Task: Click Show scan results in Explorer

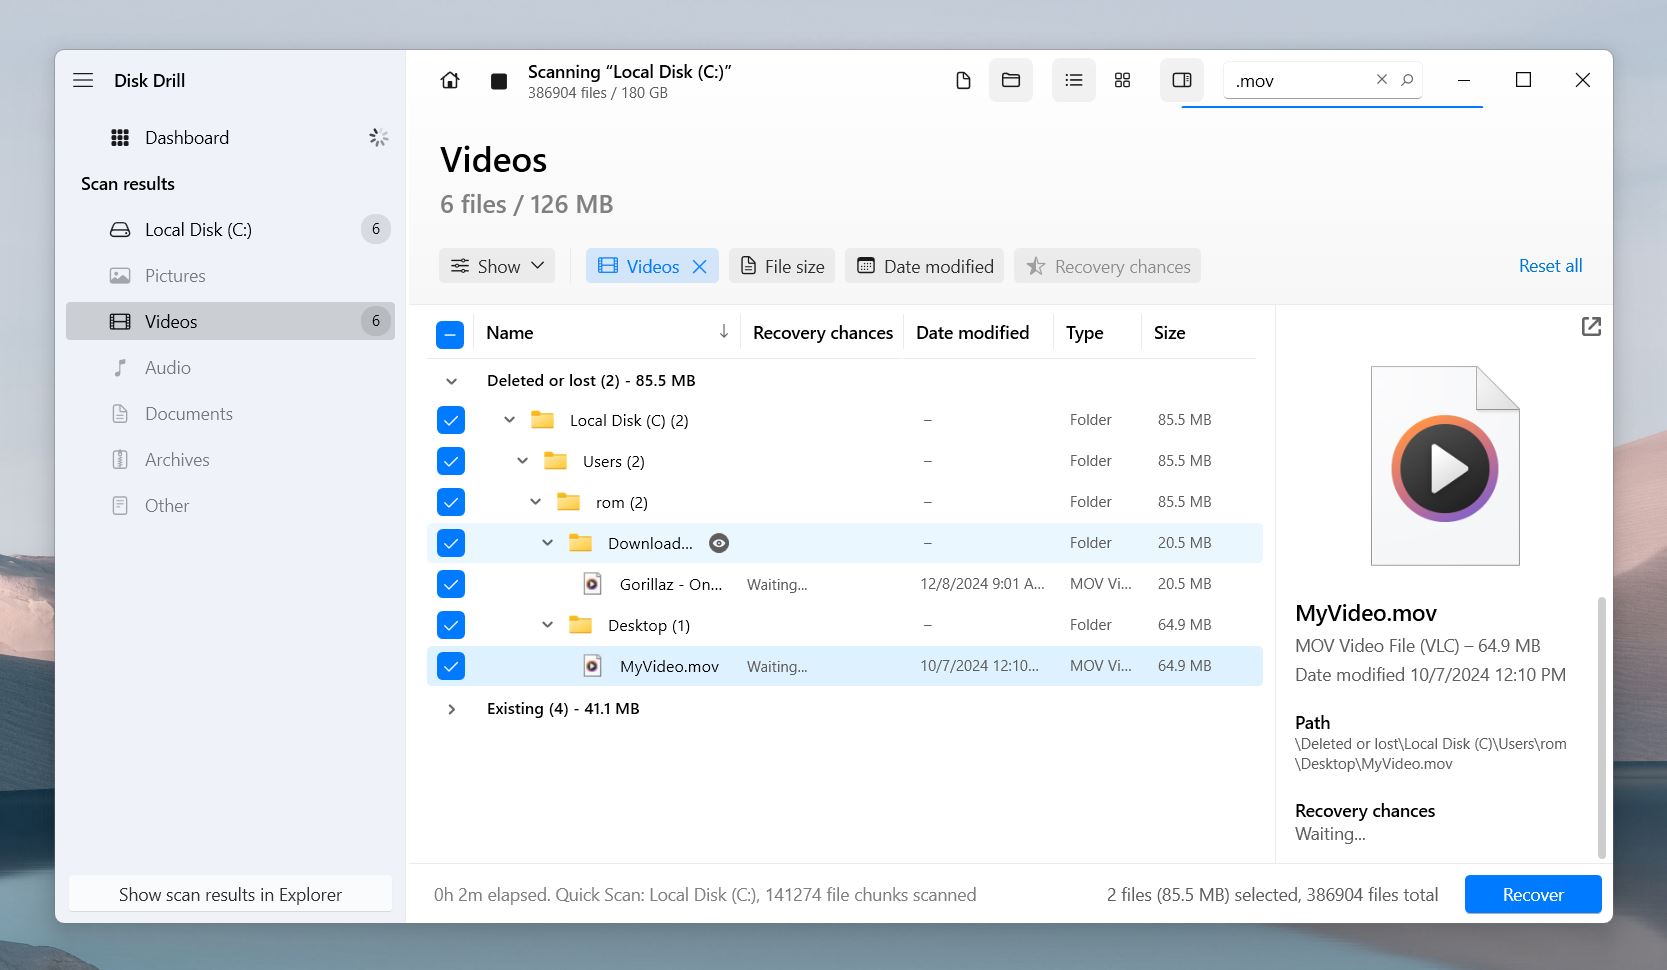Action: click(x=230, y=894)
